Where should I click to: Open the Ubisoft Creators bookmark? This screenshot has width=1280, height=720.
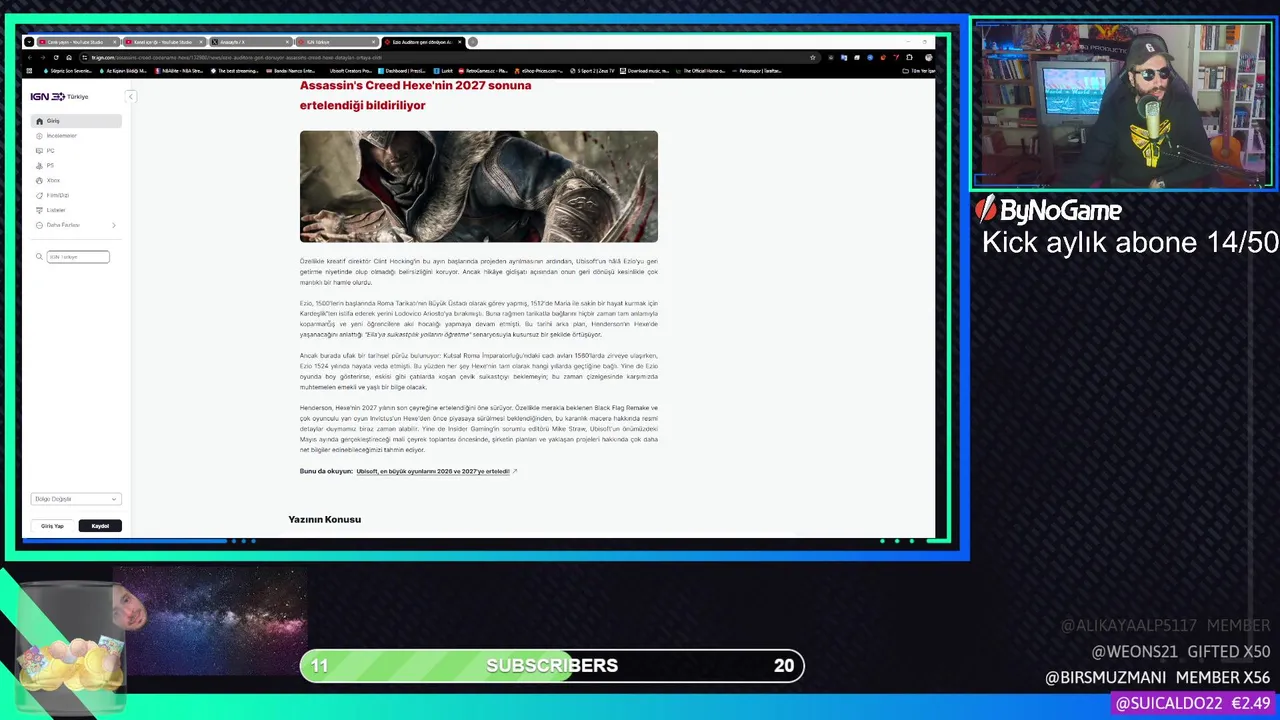(x=351, y=71)
